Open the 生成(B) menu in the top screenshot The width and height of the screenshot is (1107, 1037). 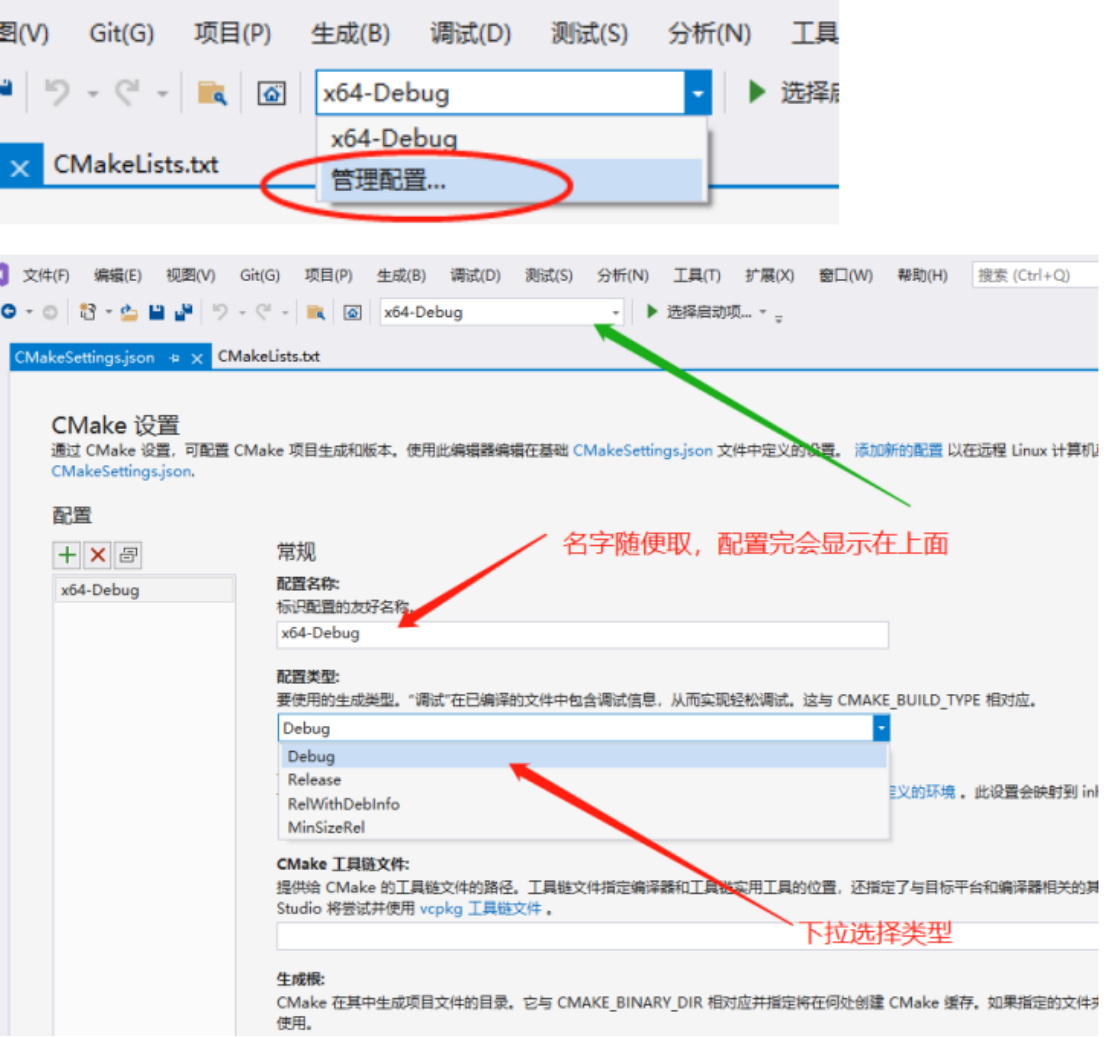point(350,33)
